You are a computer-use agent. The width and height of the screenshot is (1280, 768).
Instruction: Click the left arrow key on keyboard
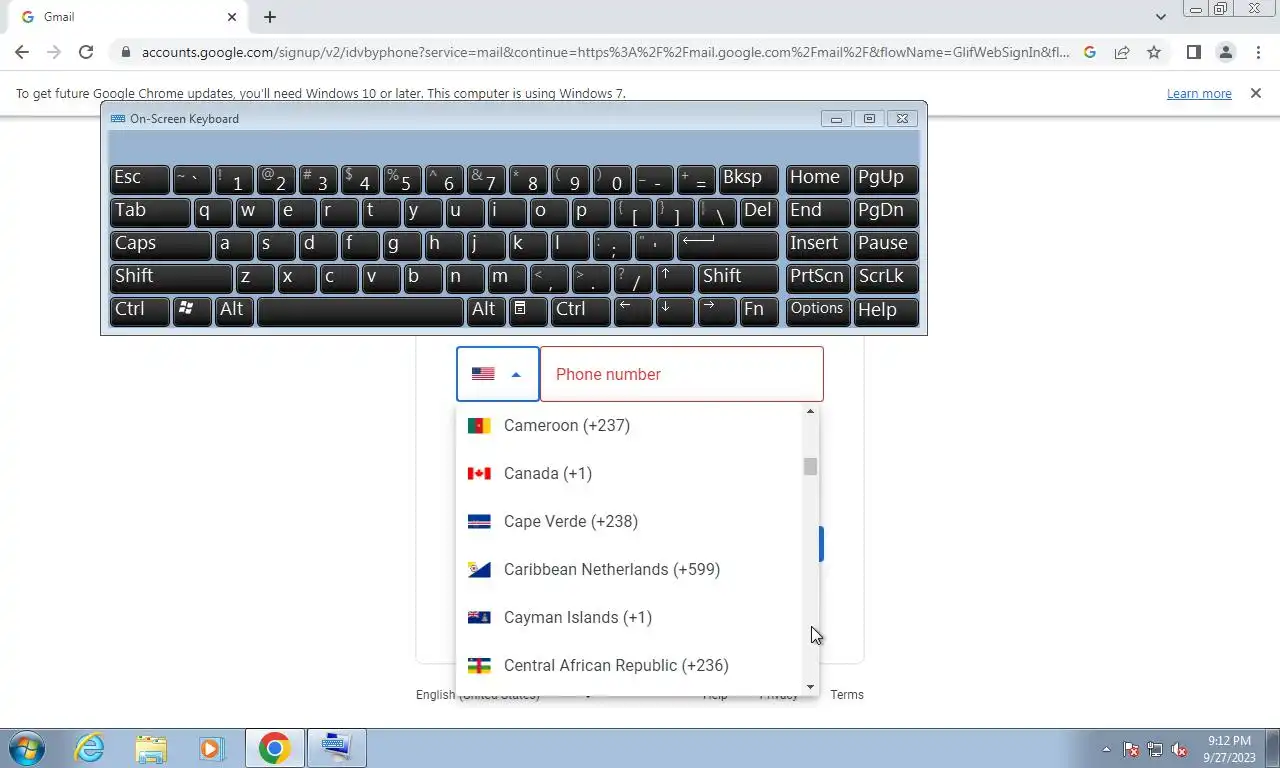click(632, 310)
